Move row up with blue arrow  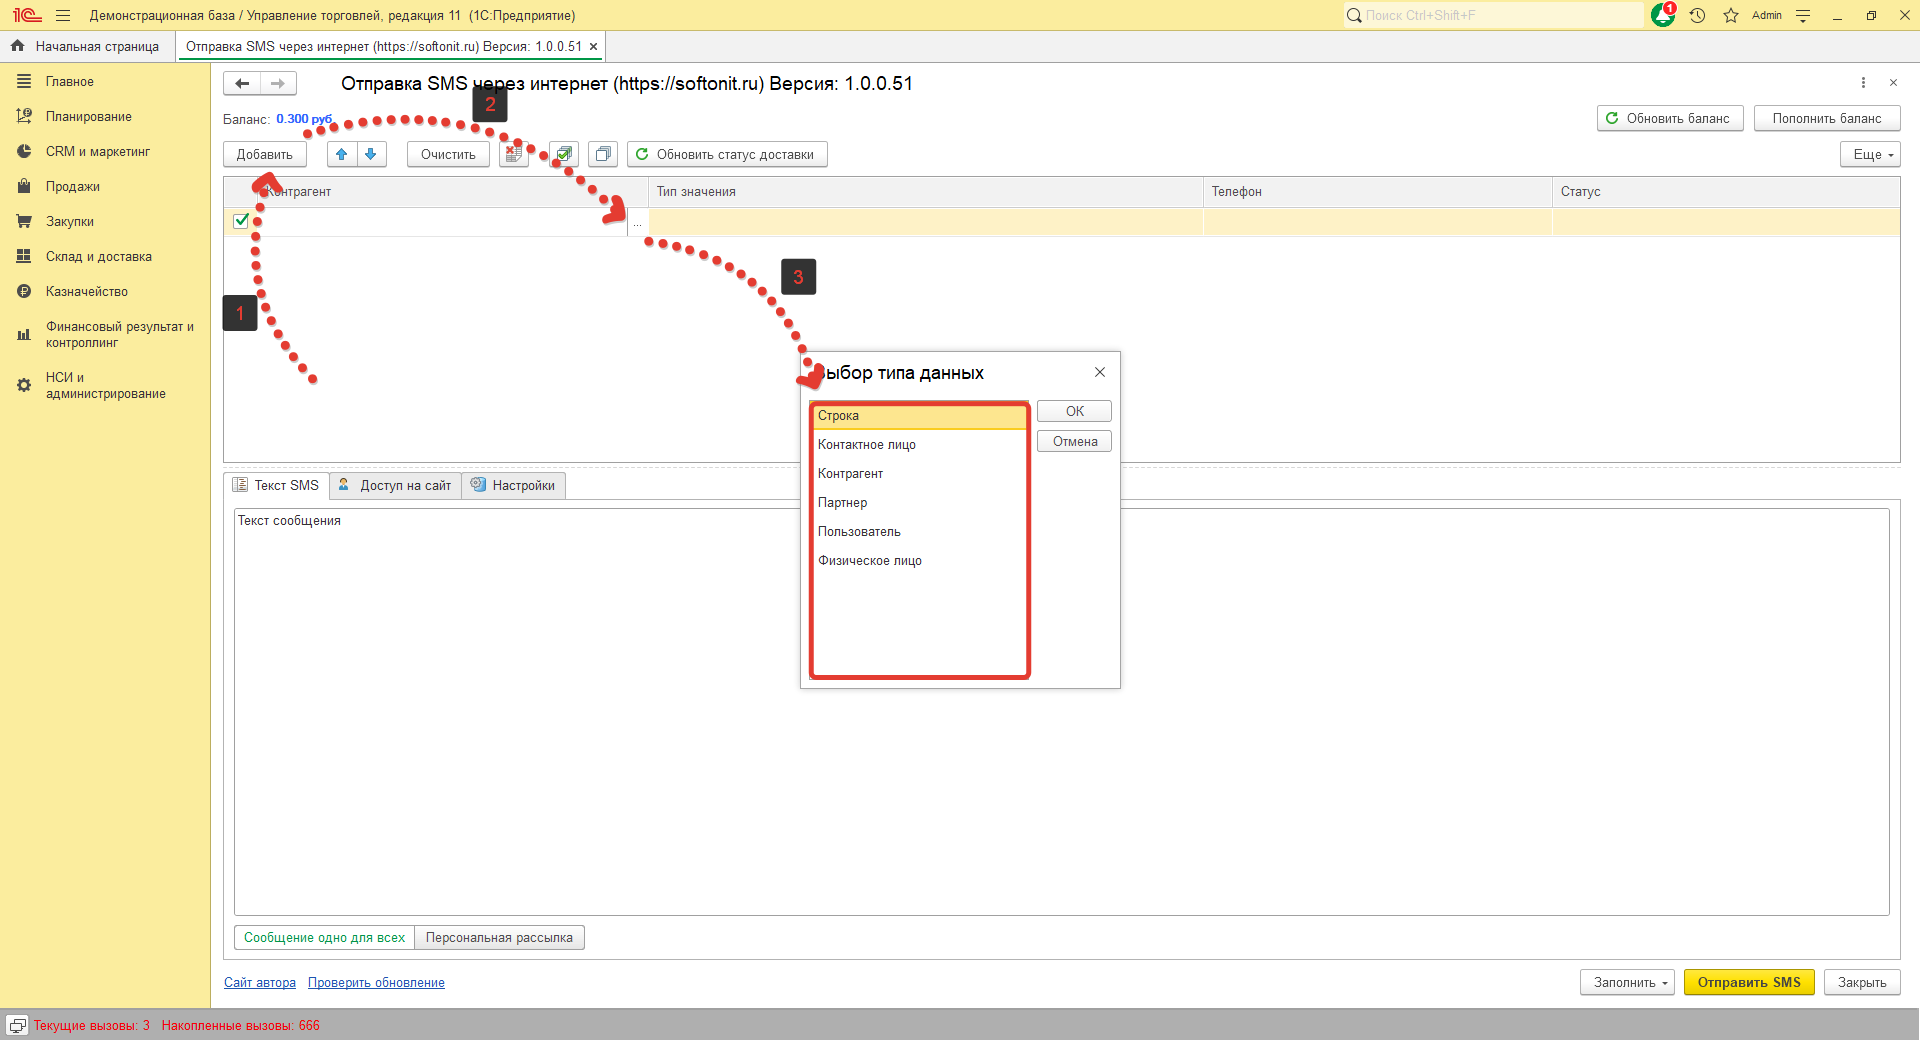342,154
